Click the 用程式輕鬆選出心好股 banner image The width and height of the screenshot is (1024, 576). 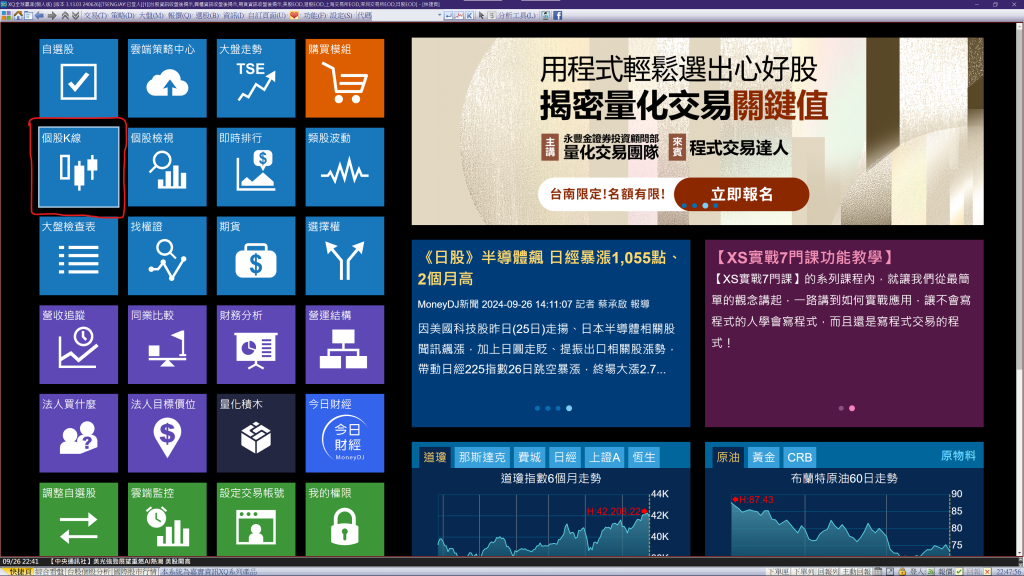coord(697,131)
